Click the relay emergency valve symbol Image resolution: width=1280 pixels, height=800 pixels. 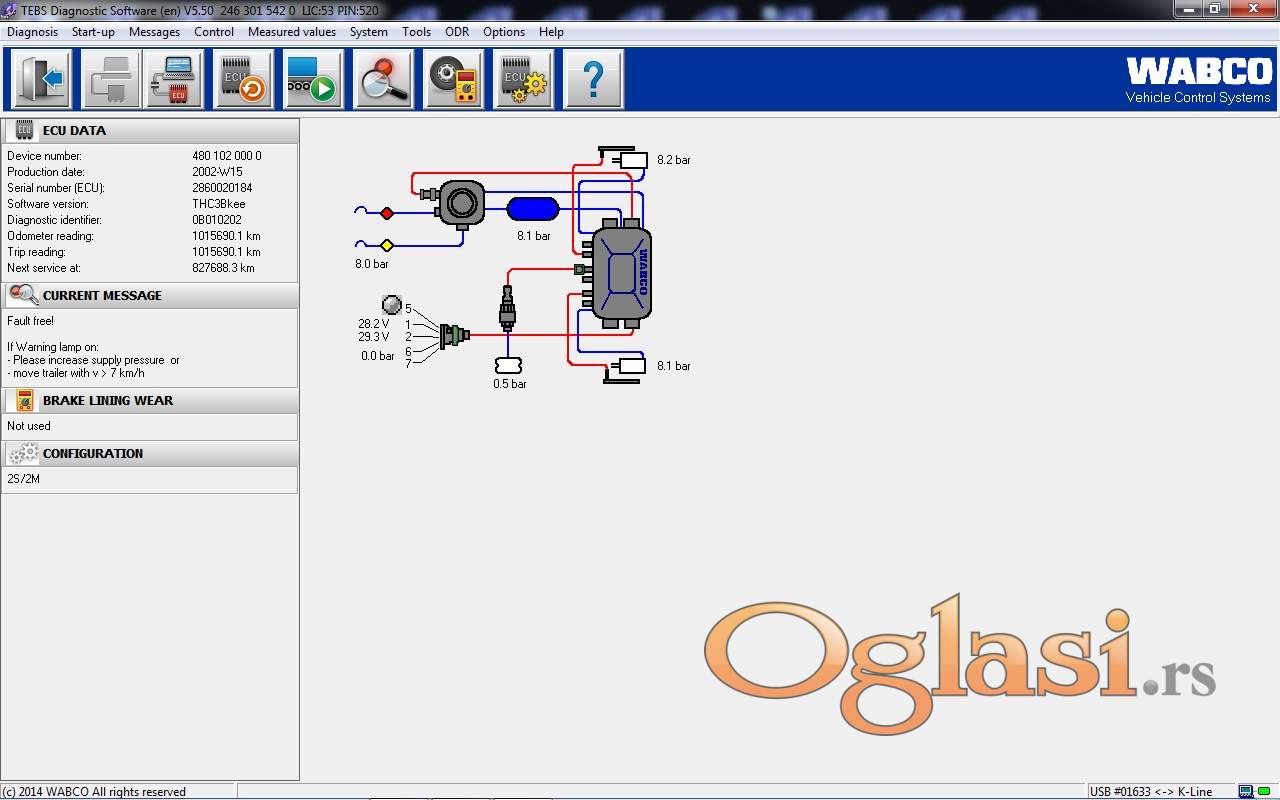[x=461, y=203]
